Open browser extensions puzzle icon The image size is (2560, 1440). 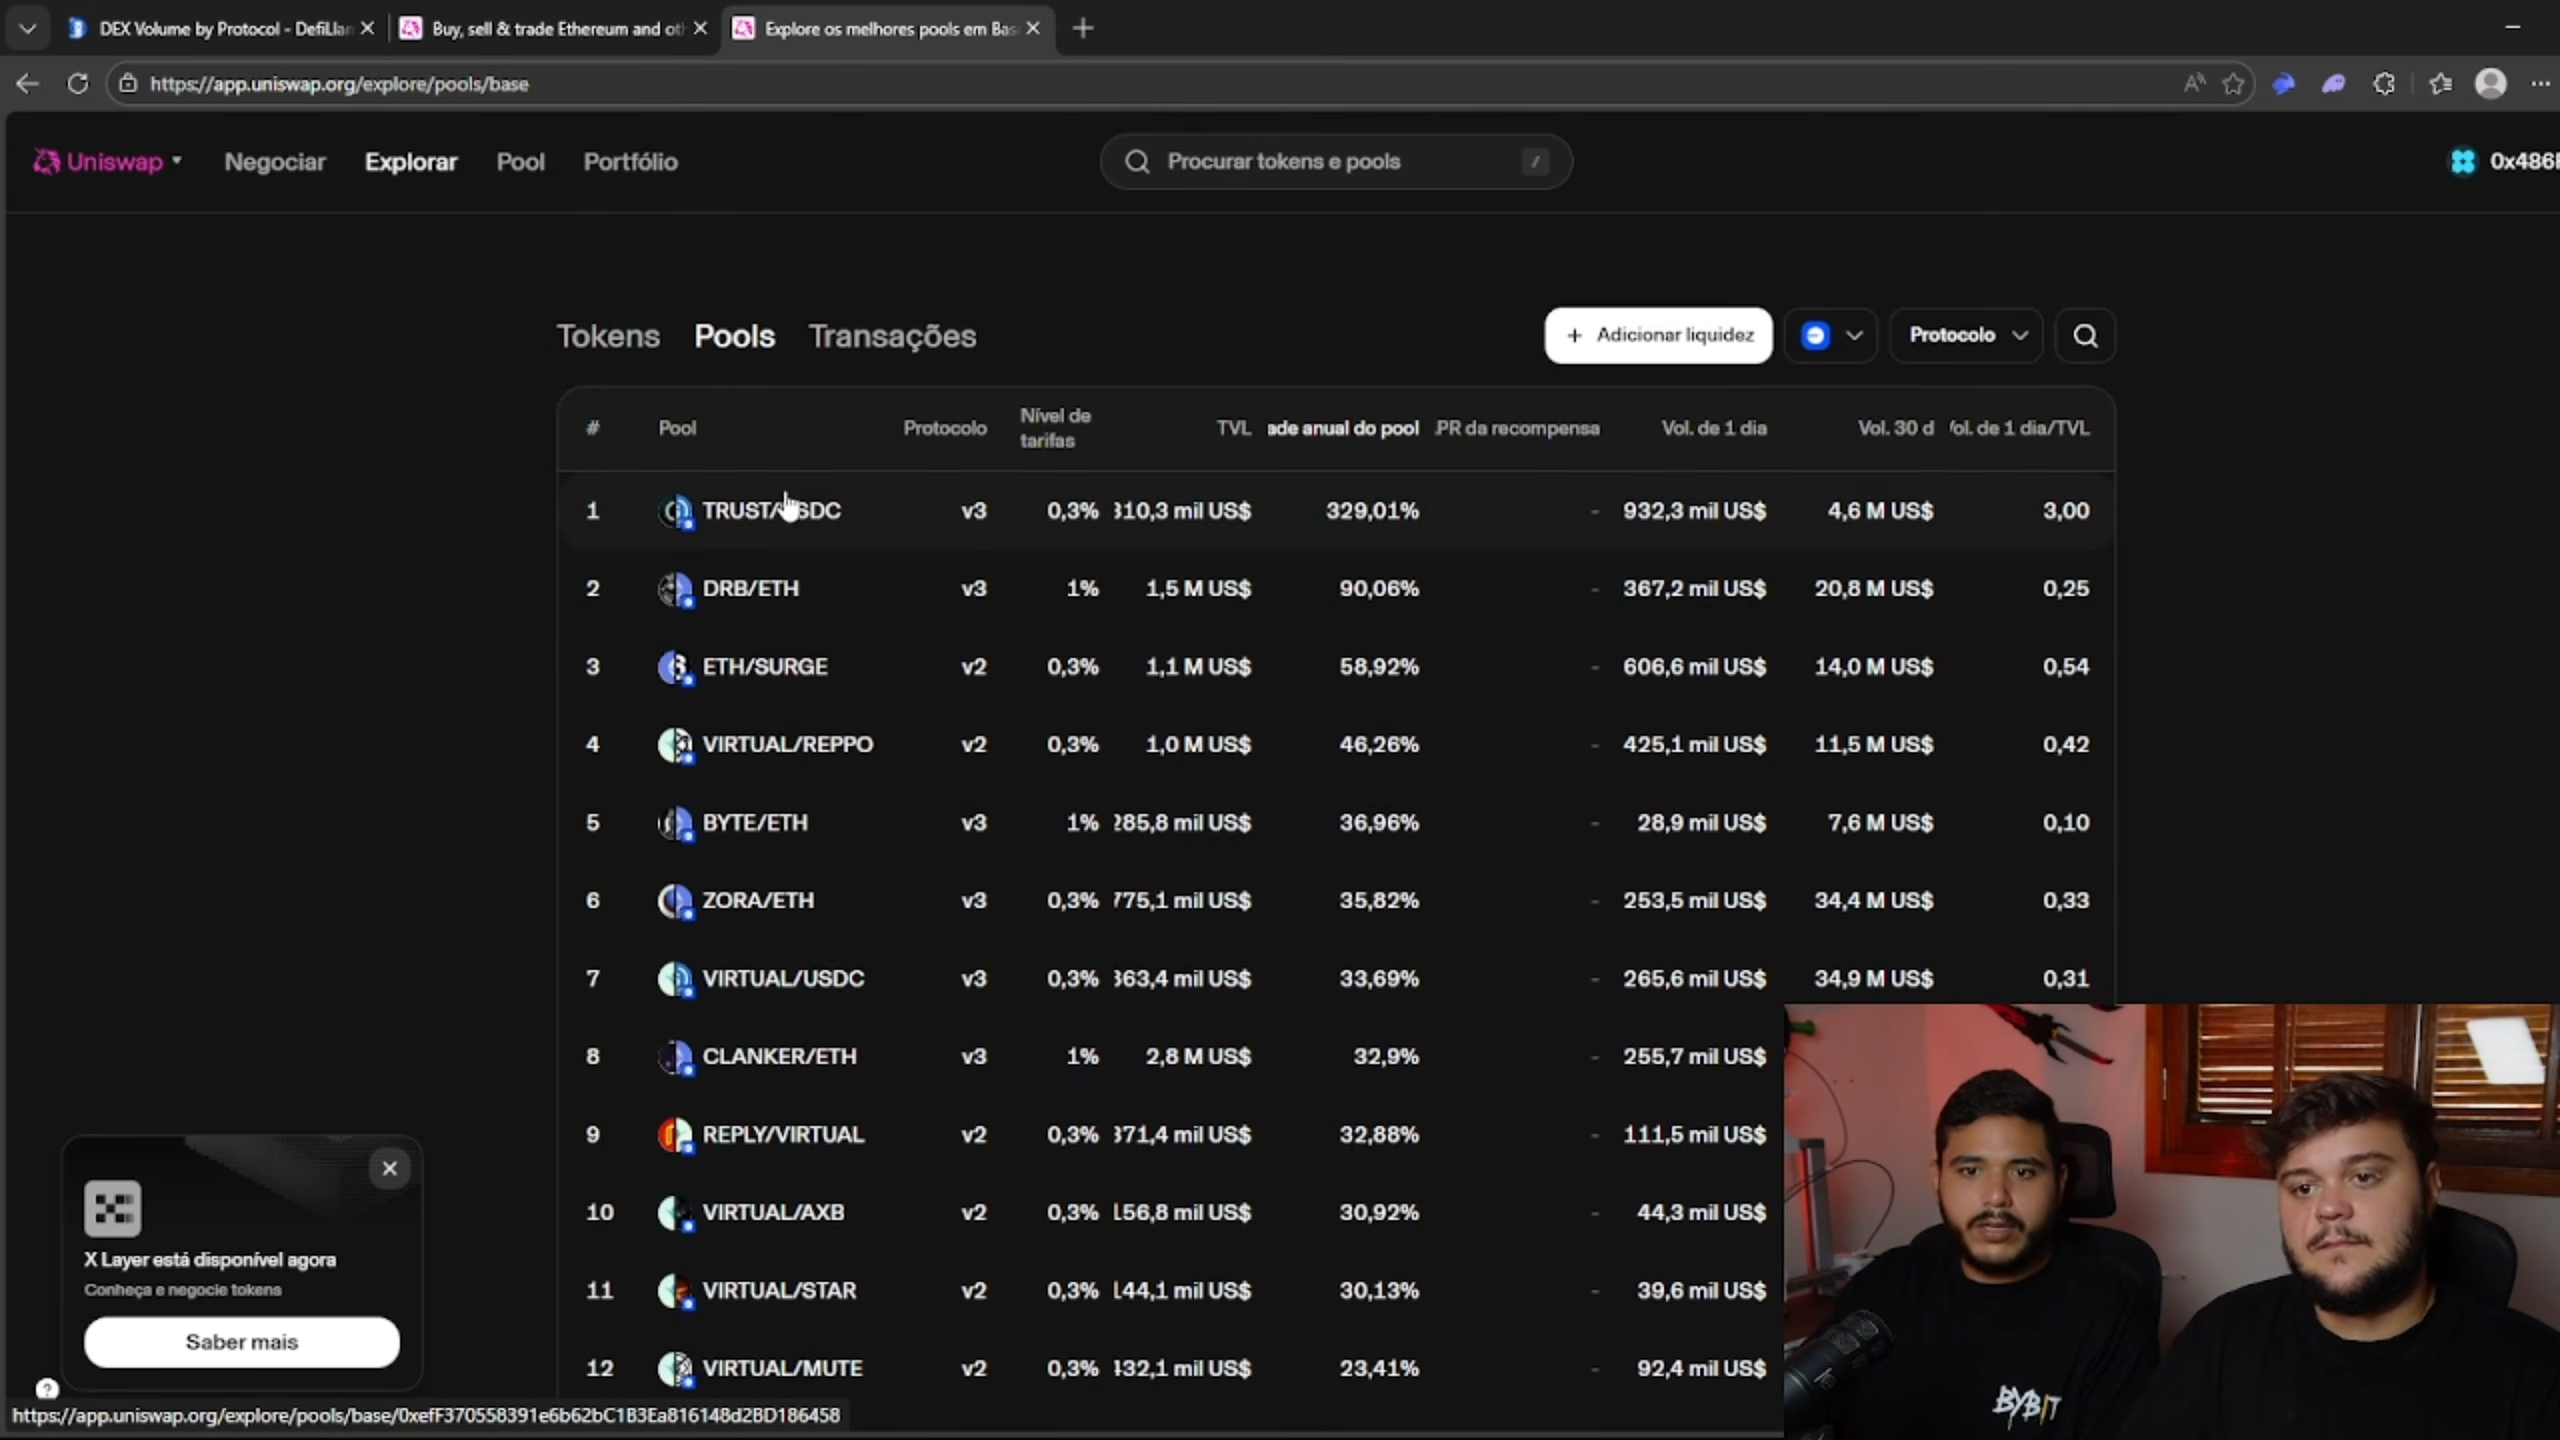[2384, 84]
